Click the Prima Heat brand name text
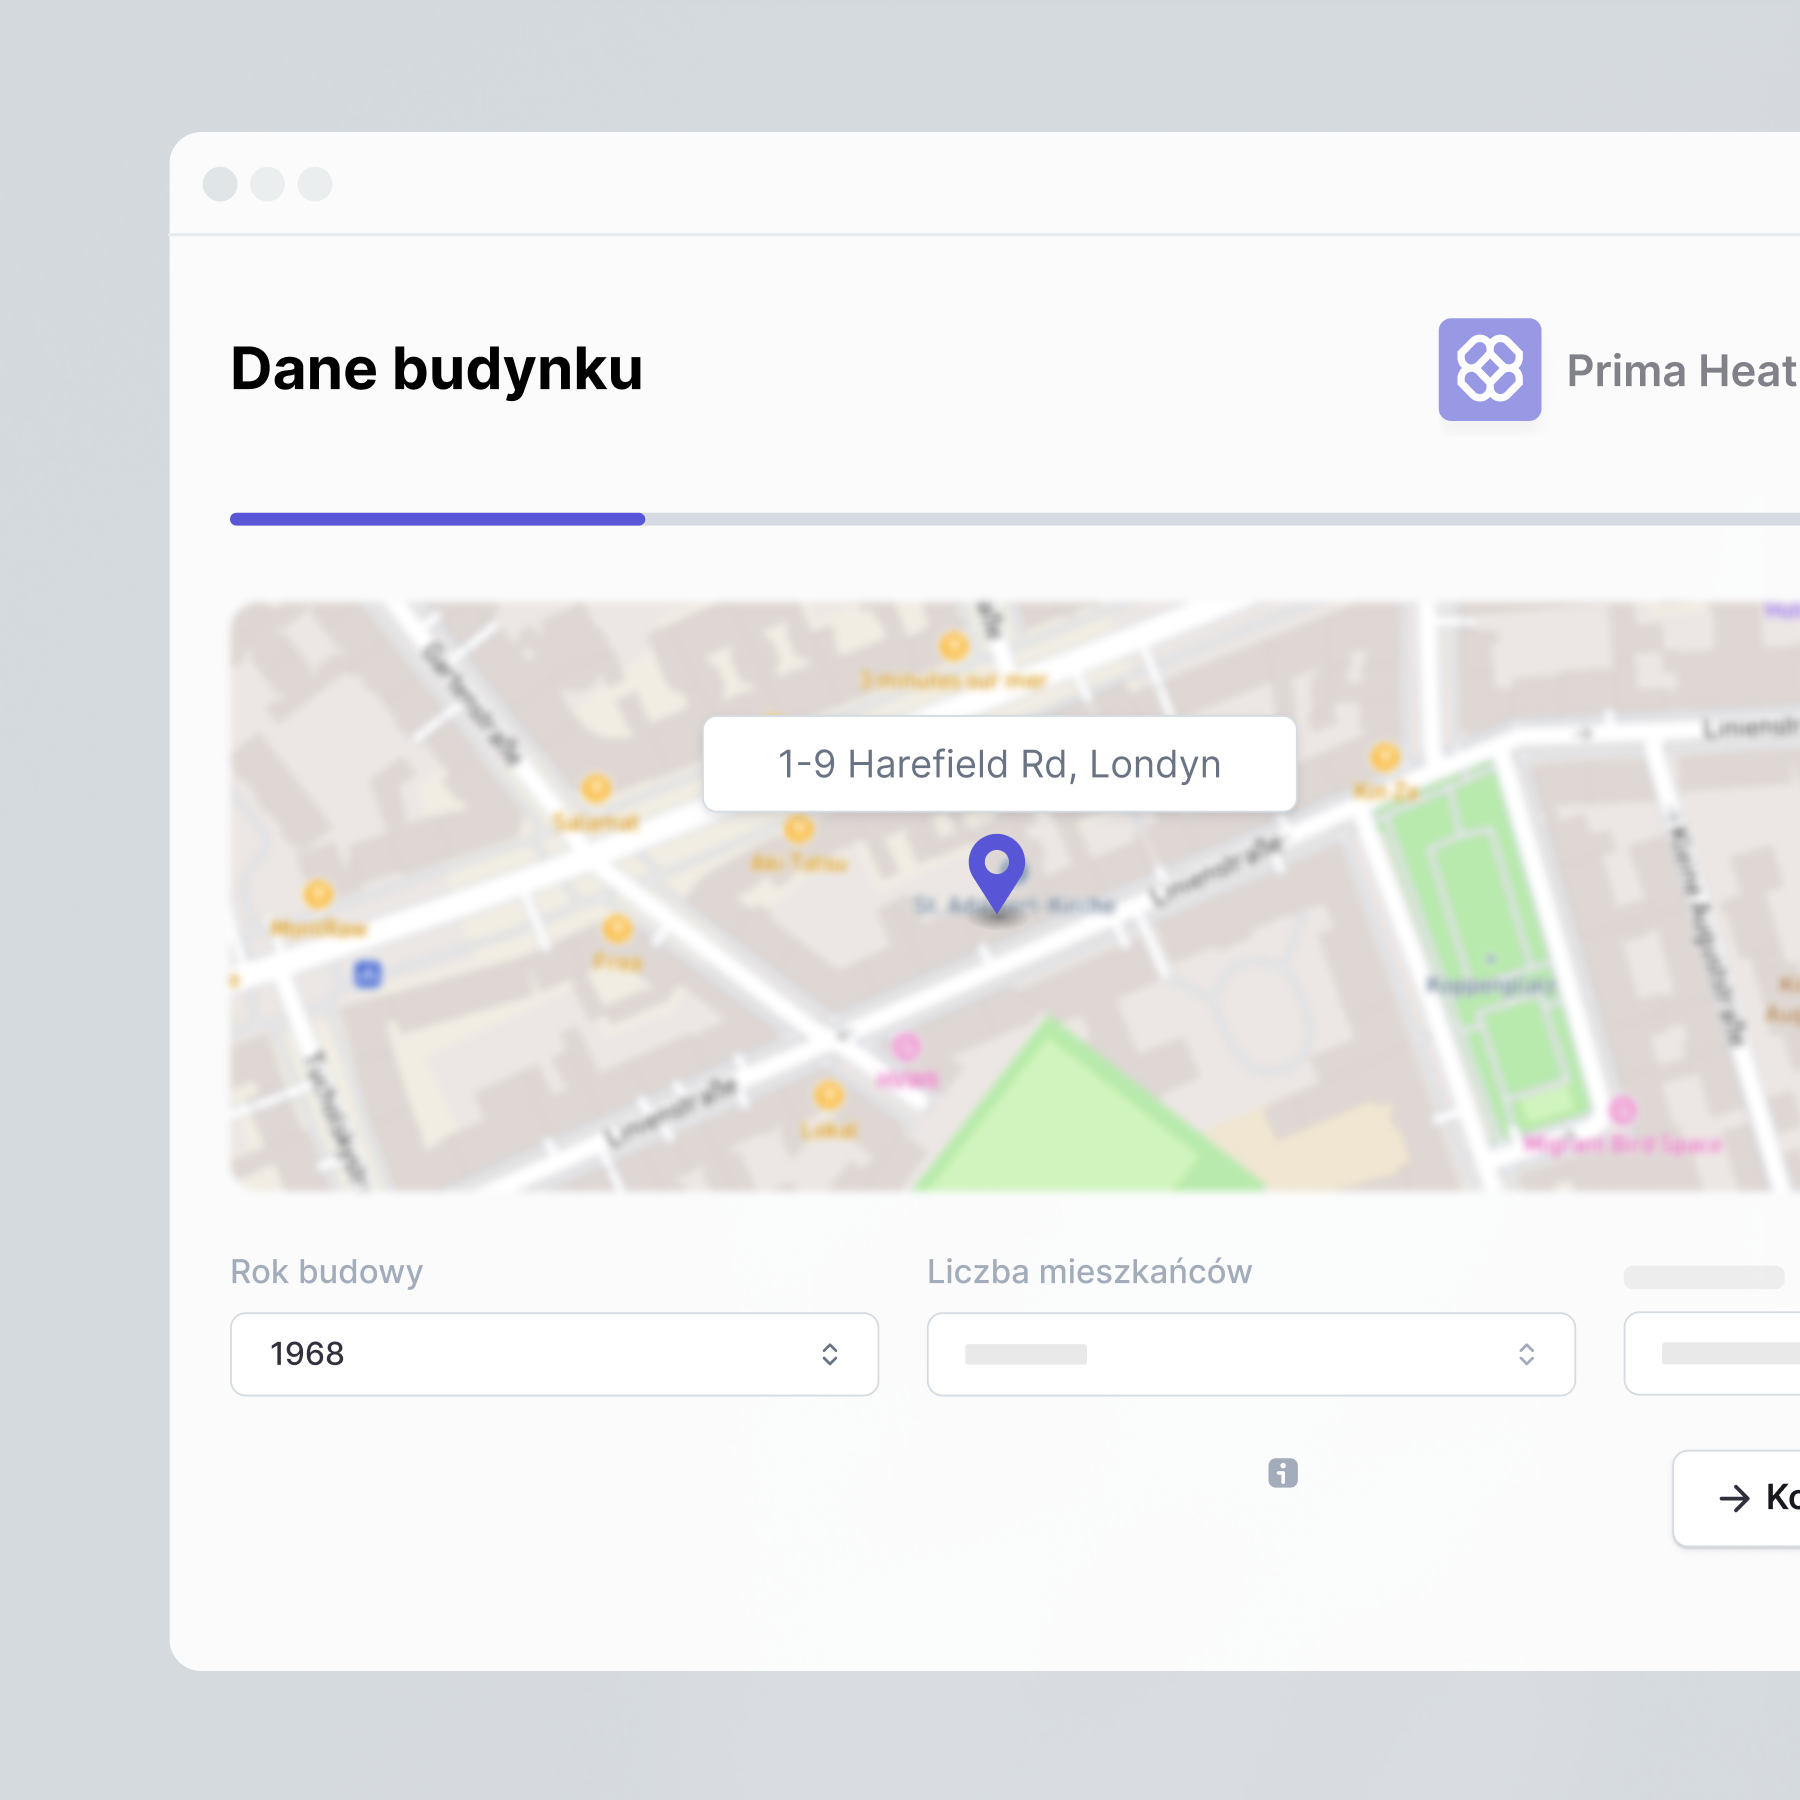1800x1800 pixels. pyautogui.click(x=1682, y=371)
